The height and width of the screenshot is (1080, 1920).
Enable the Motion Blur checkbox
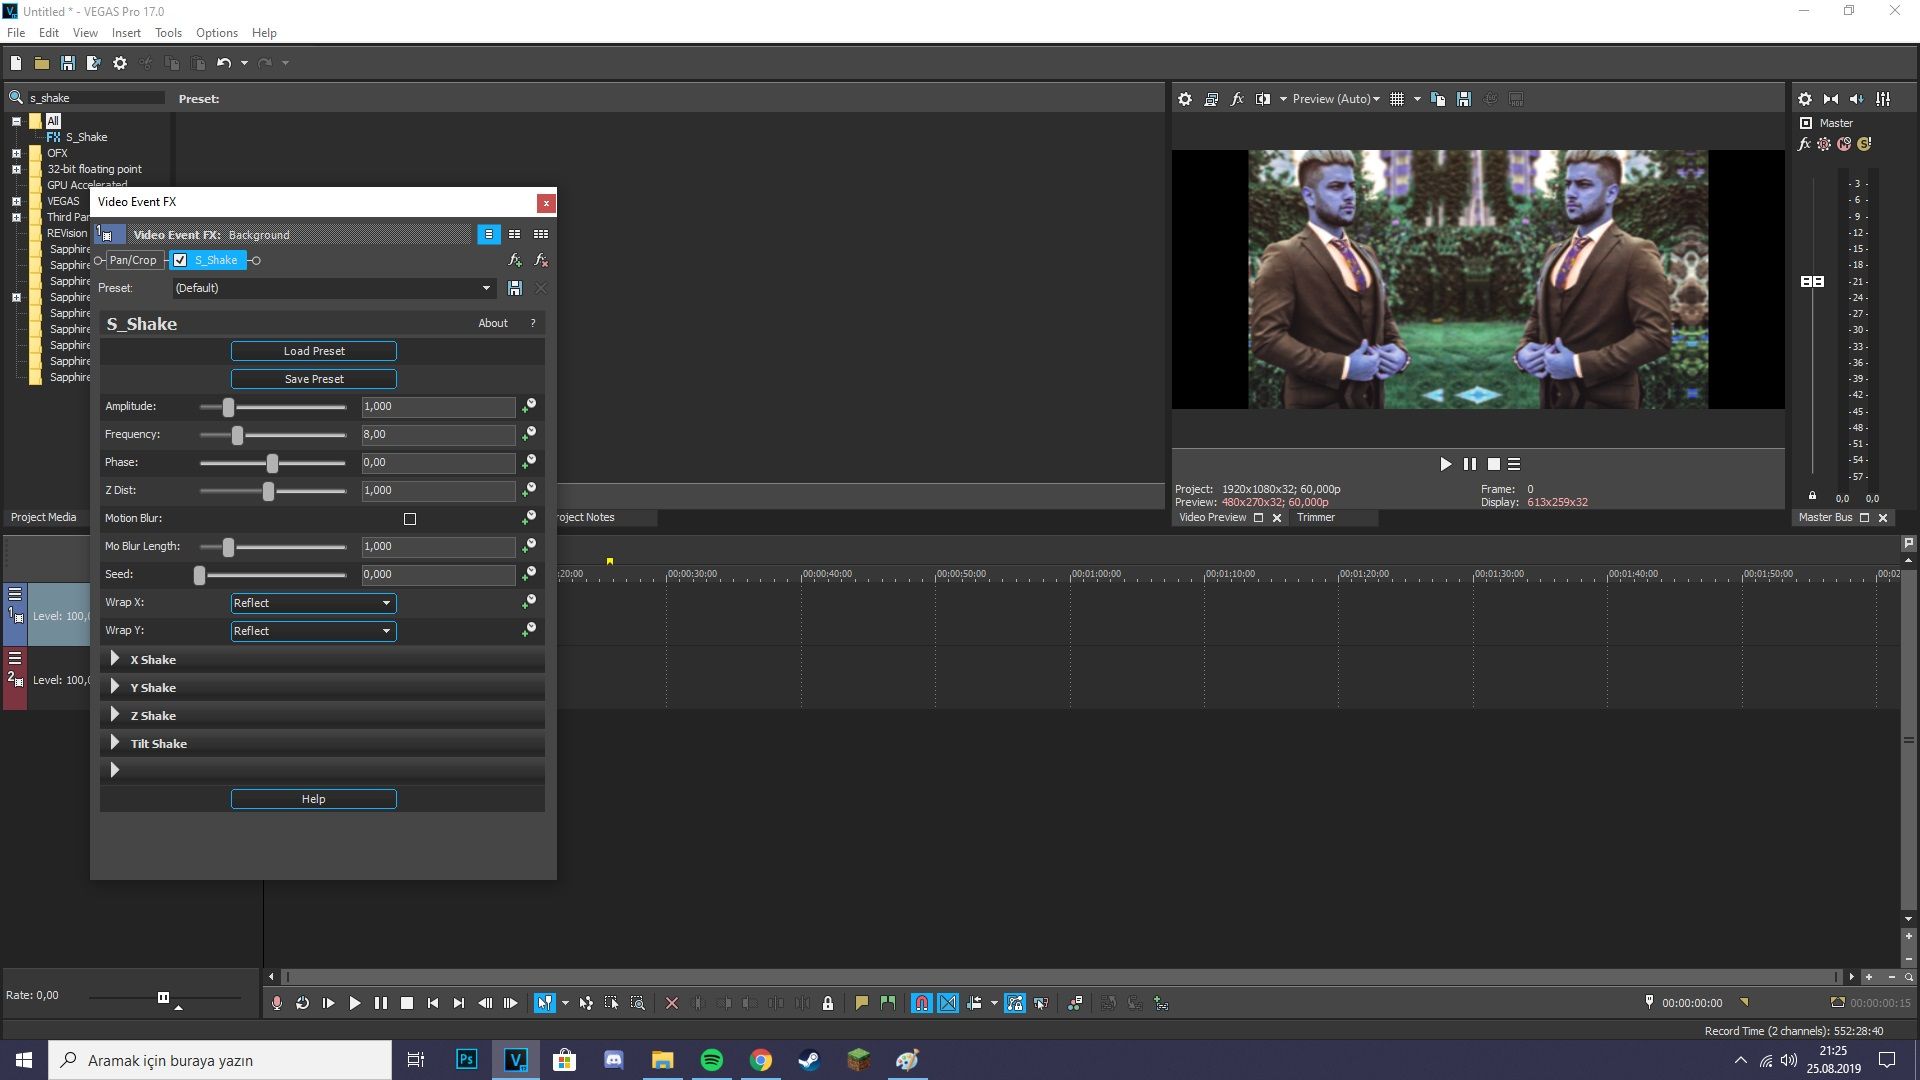point(409,518)
